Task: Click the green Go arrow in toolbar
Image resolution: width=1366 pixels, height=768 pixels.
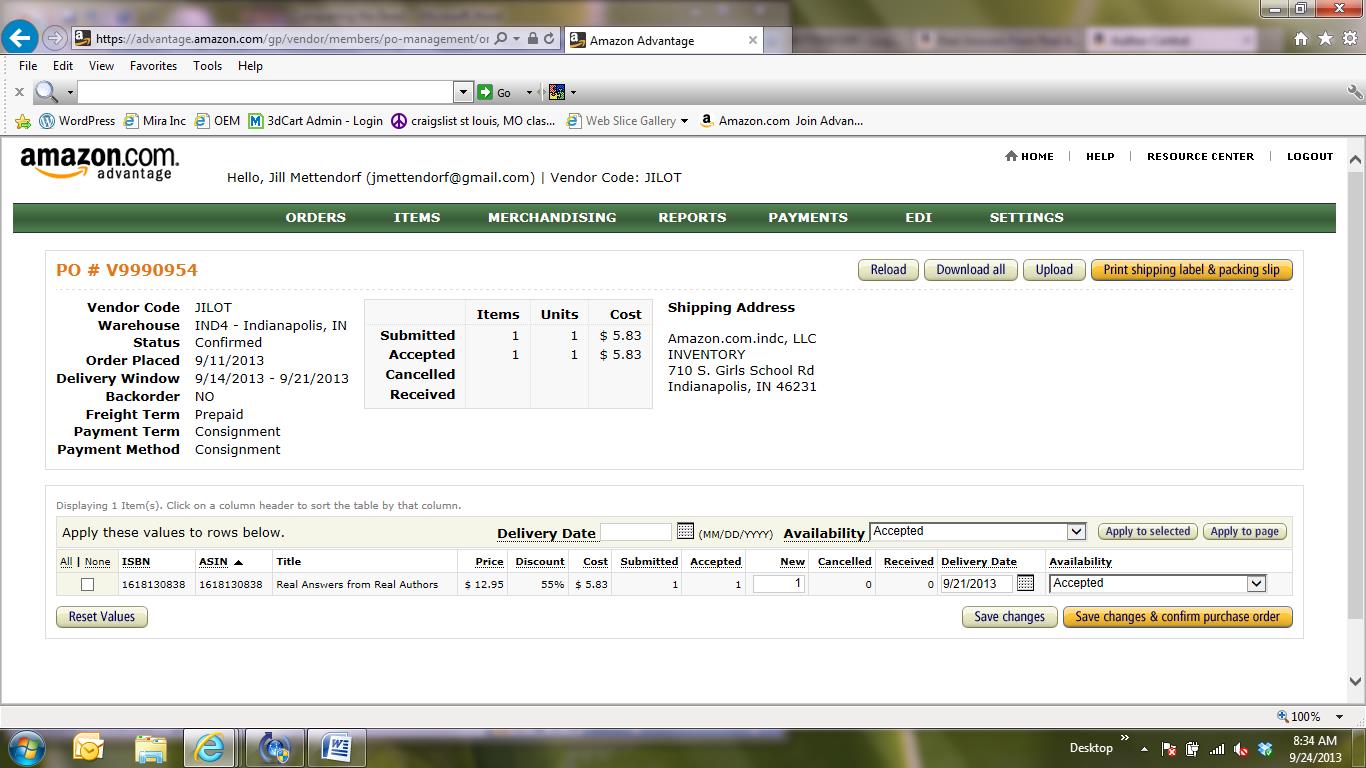Action: click(485, 92)
